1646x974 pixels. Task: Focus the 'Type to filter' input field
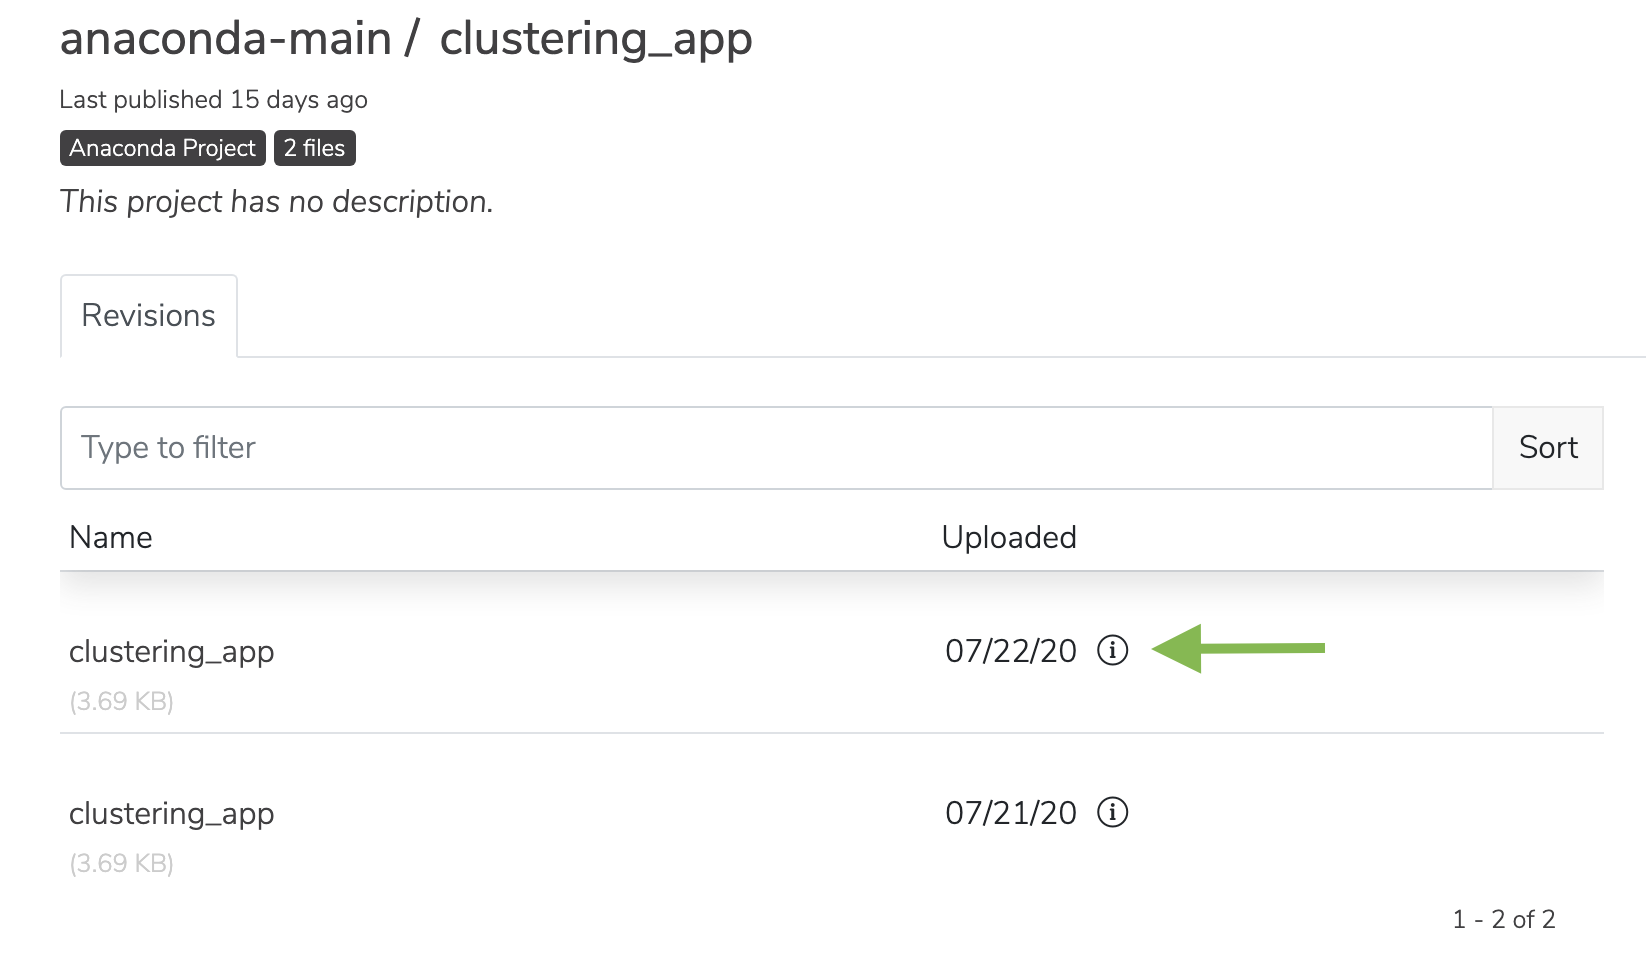(x=776, y=448)
